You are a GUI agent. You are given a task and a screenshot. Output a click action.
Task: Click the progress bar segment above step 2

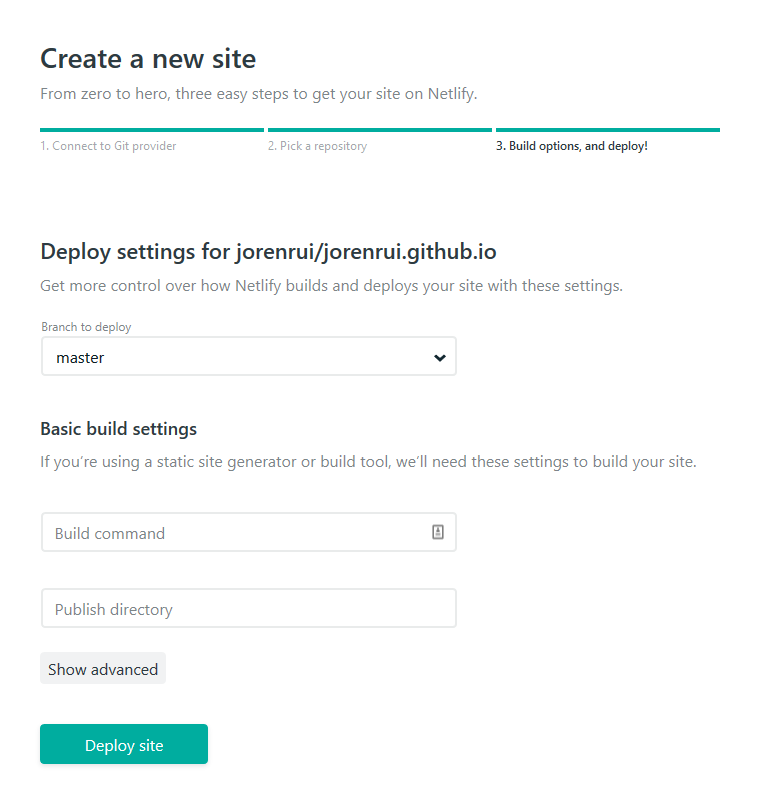(379, 130)
